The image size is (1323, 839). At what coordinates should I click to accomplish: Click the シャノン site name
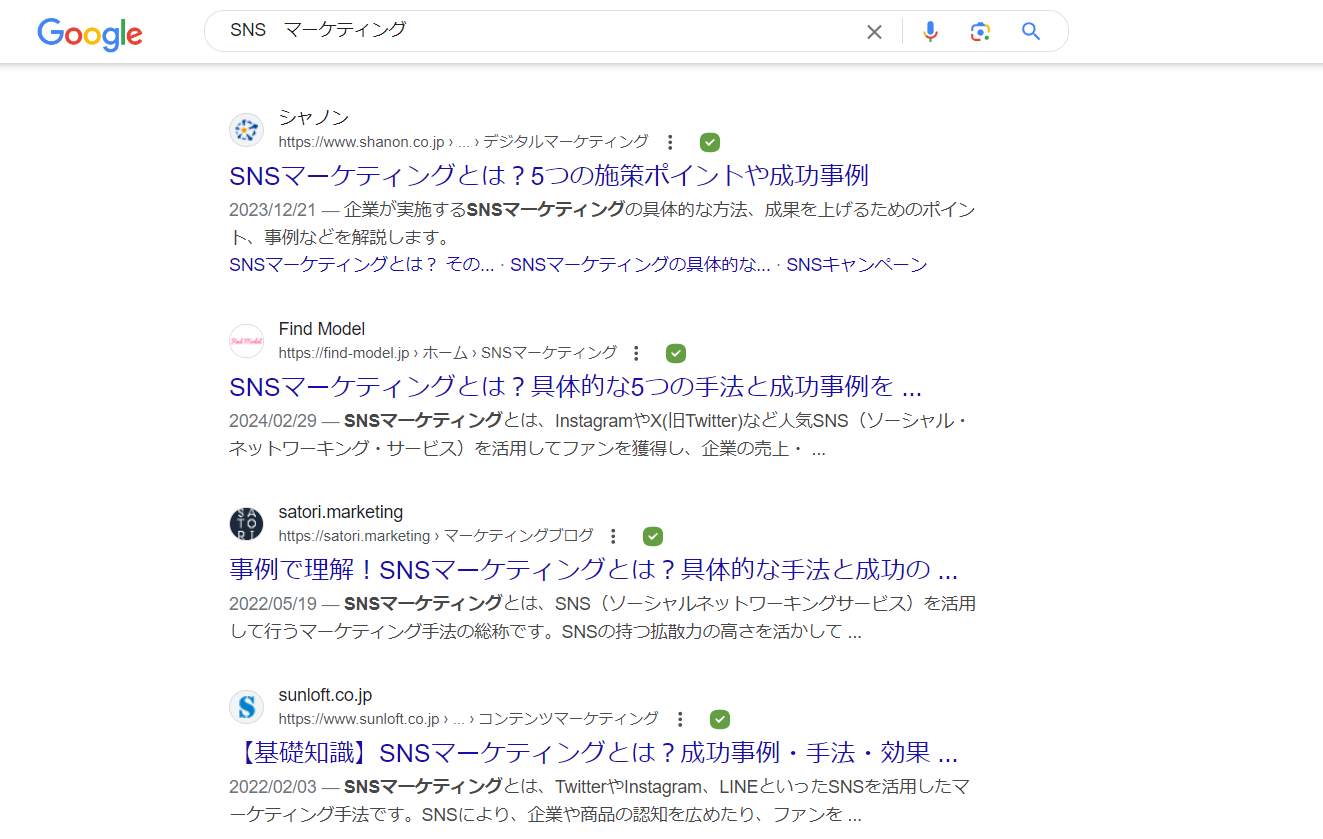click(x=314, y=117)
